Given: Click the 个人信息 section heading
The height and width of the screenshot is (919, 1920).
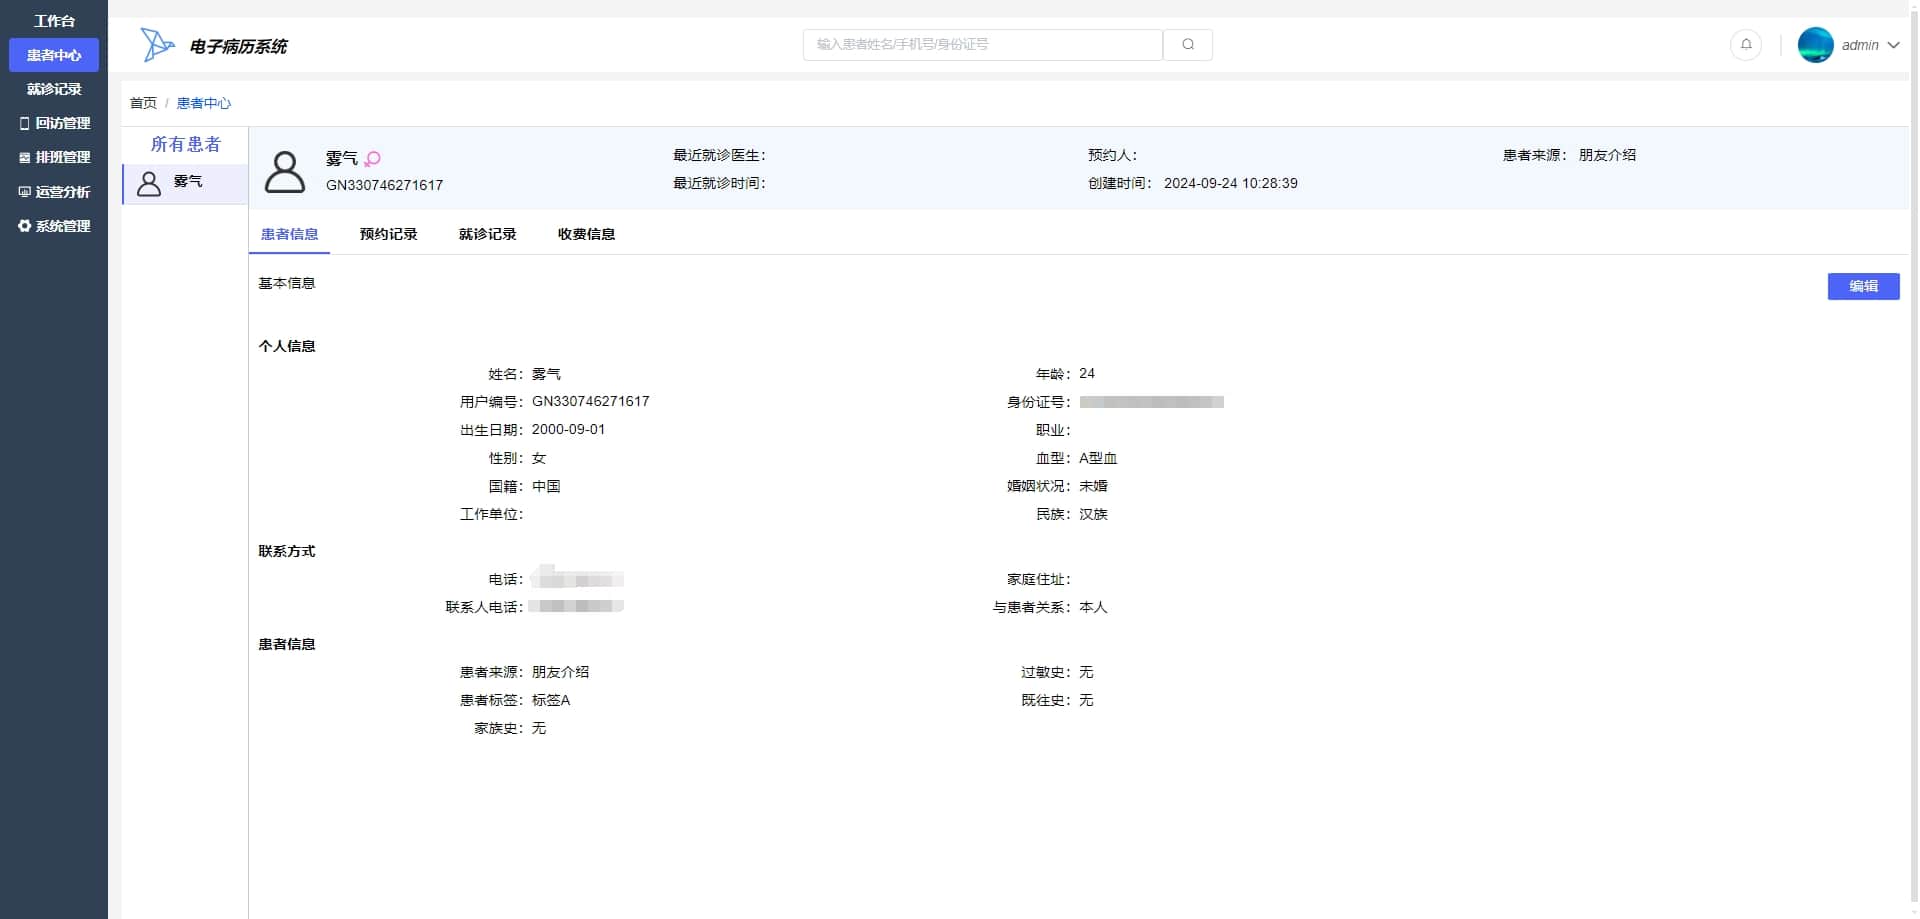Looking at the screenshot, I should [x=287, y=346].
